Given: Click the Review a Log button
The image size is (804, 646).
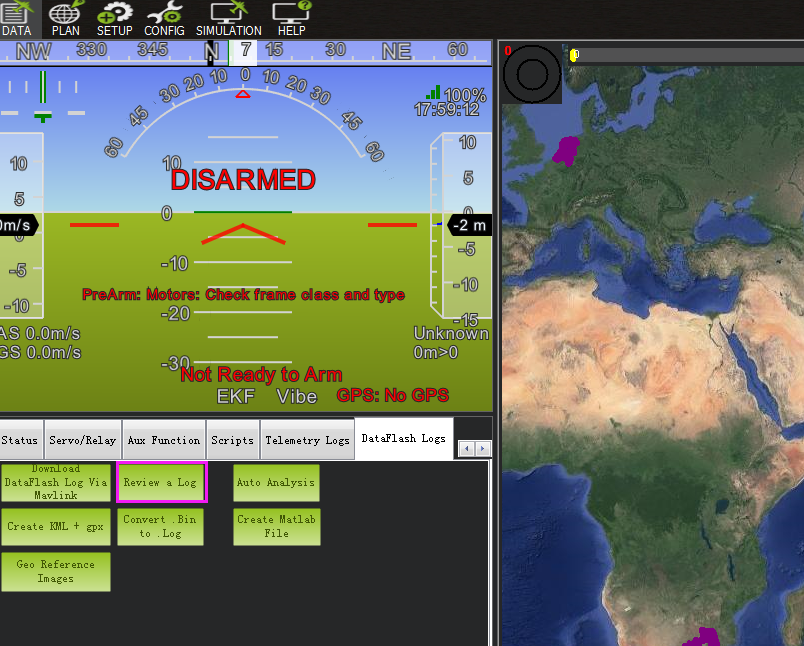Looking at the screenshot, I should point(161,482).
